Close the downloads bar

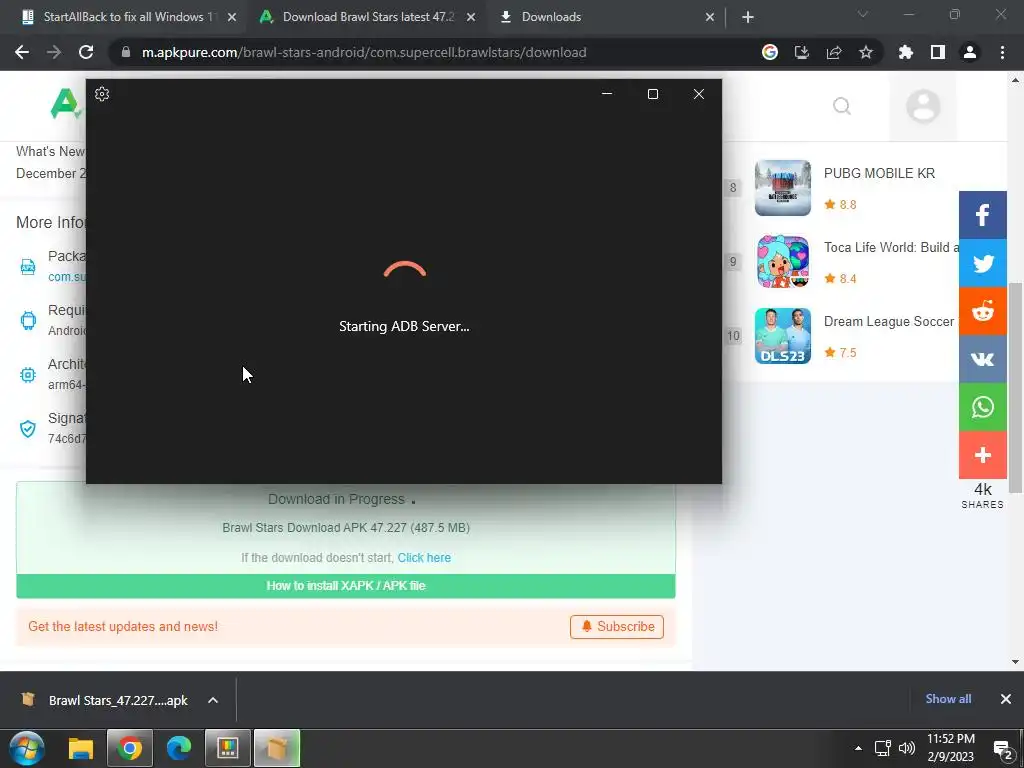point(1006,699)
